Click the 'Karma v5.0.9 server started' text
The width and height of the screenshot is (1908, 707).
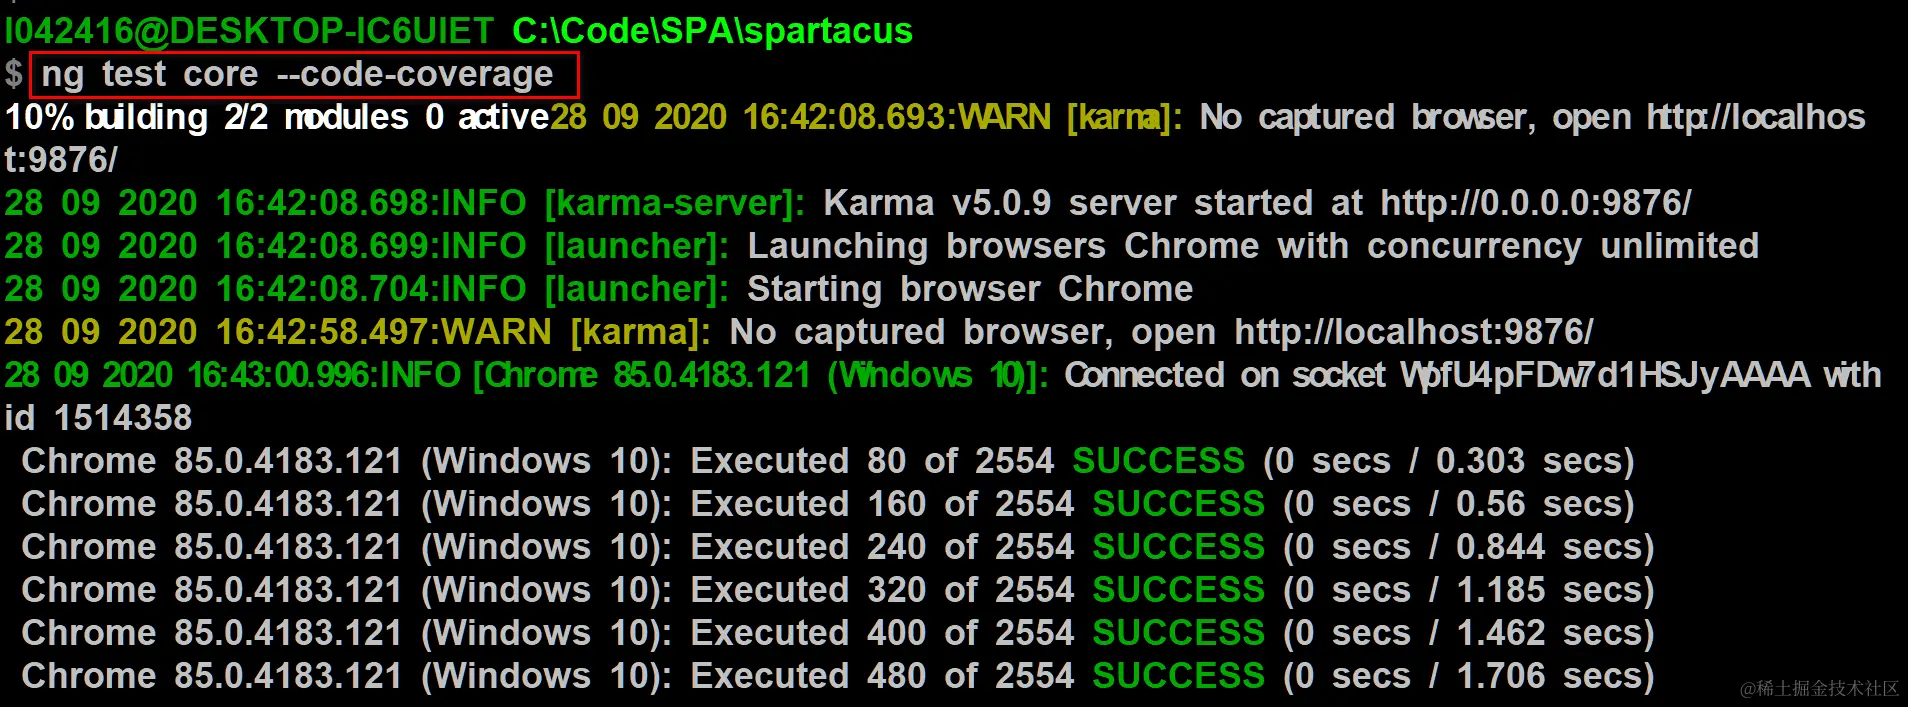(x=1068, y=203)
